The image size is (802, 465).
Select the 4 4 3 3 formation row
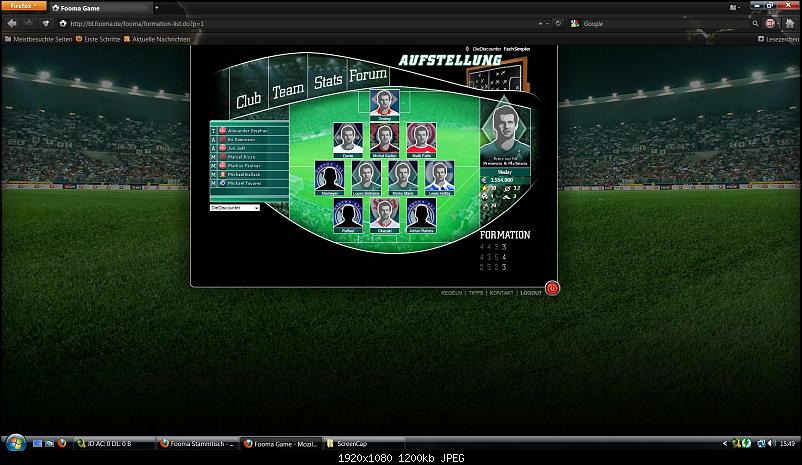pyautogui.click(x=493, y=246)
